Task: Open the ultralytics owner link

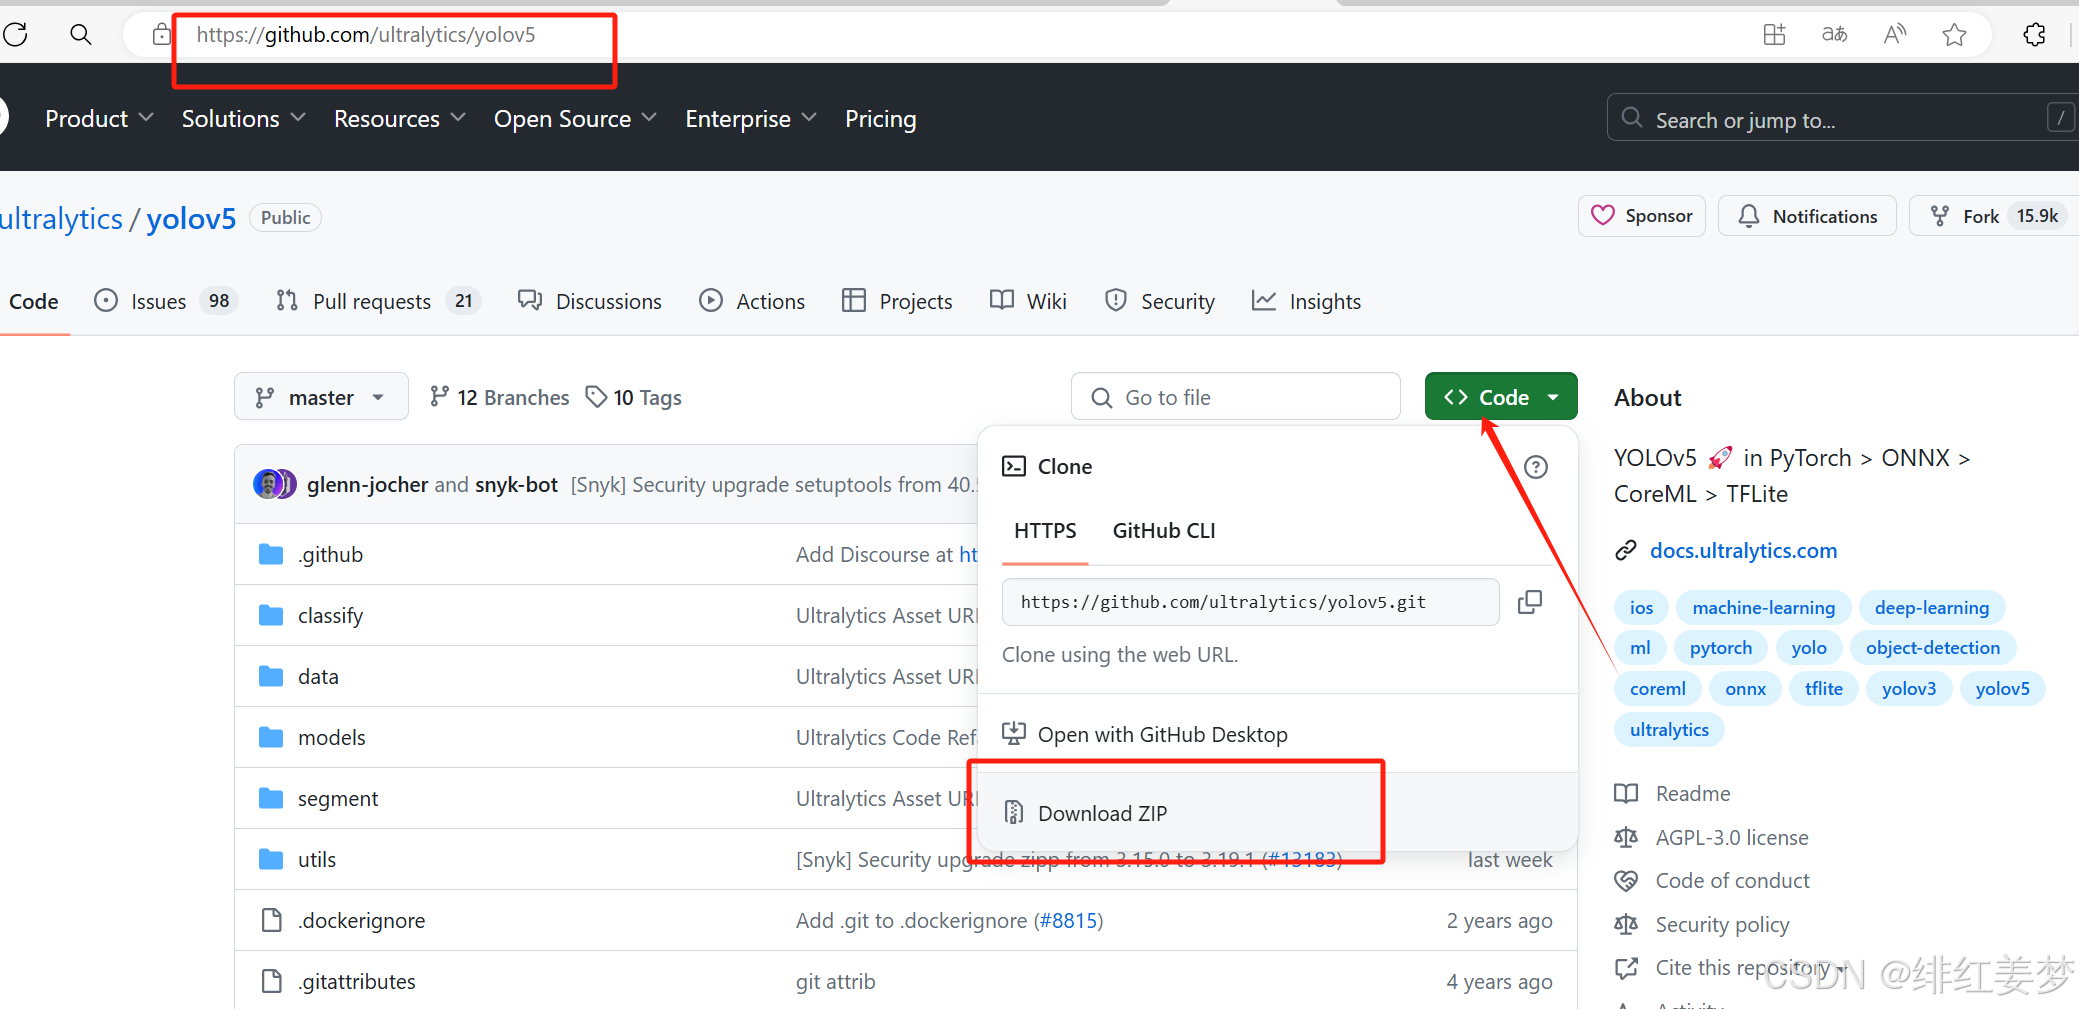Action: tap(62, 218)
